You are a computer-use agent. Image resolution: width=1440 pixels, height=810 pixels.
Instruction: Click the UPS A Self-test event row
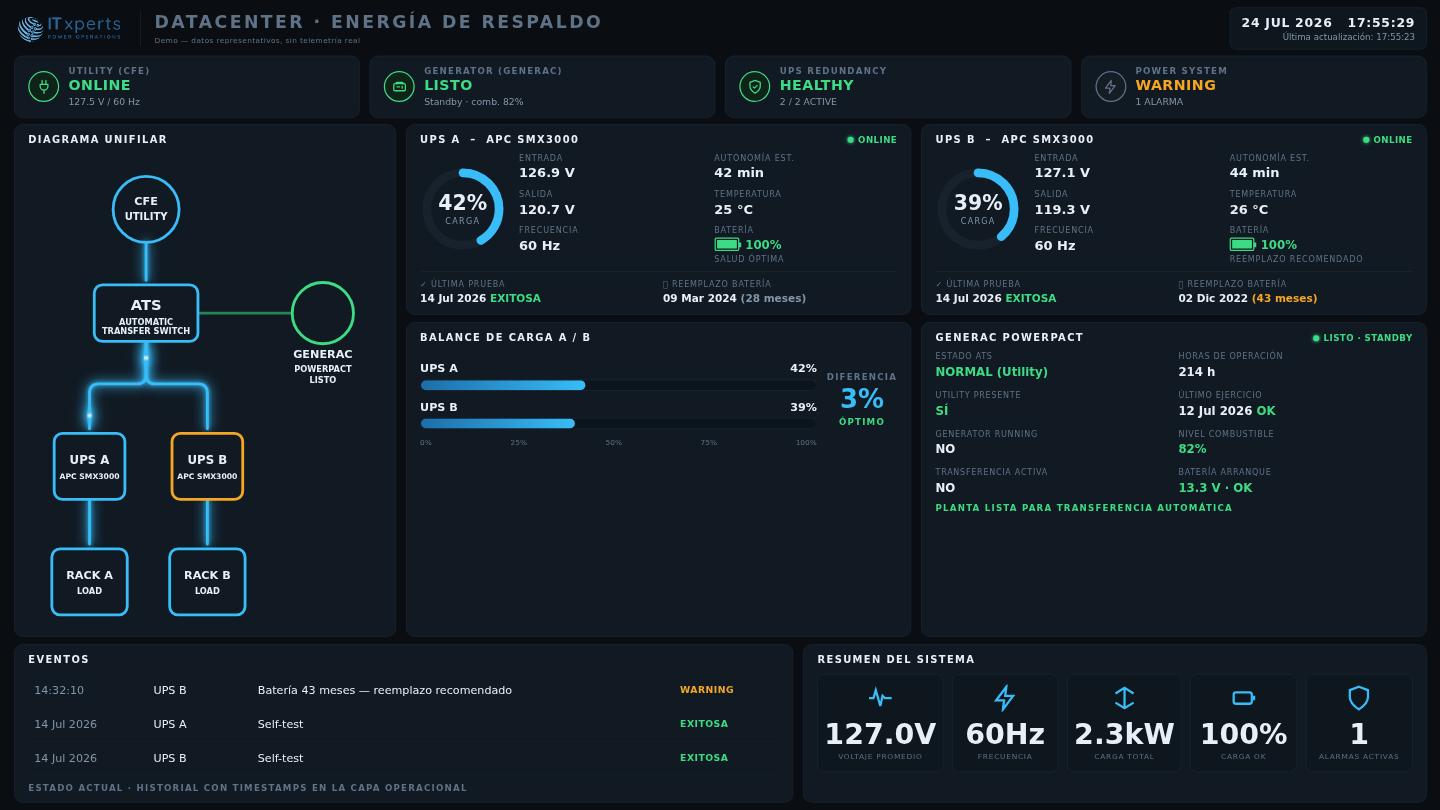pyautogui.click(x=403, y=724)
